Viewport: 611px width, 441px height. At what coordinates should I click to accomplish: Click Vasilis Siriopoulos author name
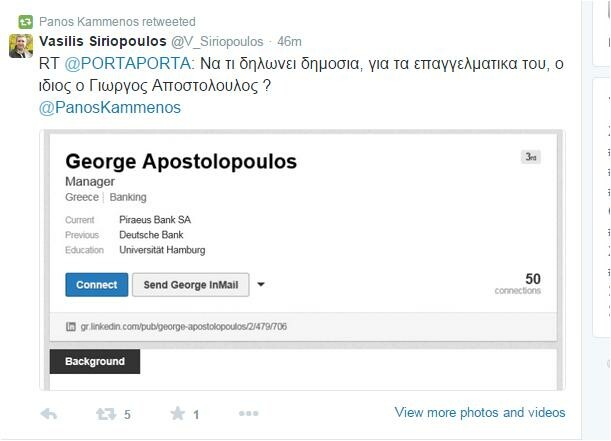point(103,41)
